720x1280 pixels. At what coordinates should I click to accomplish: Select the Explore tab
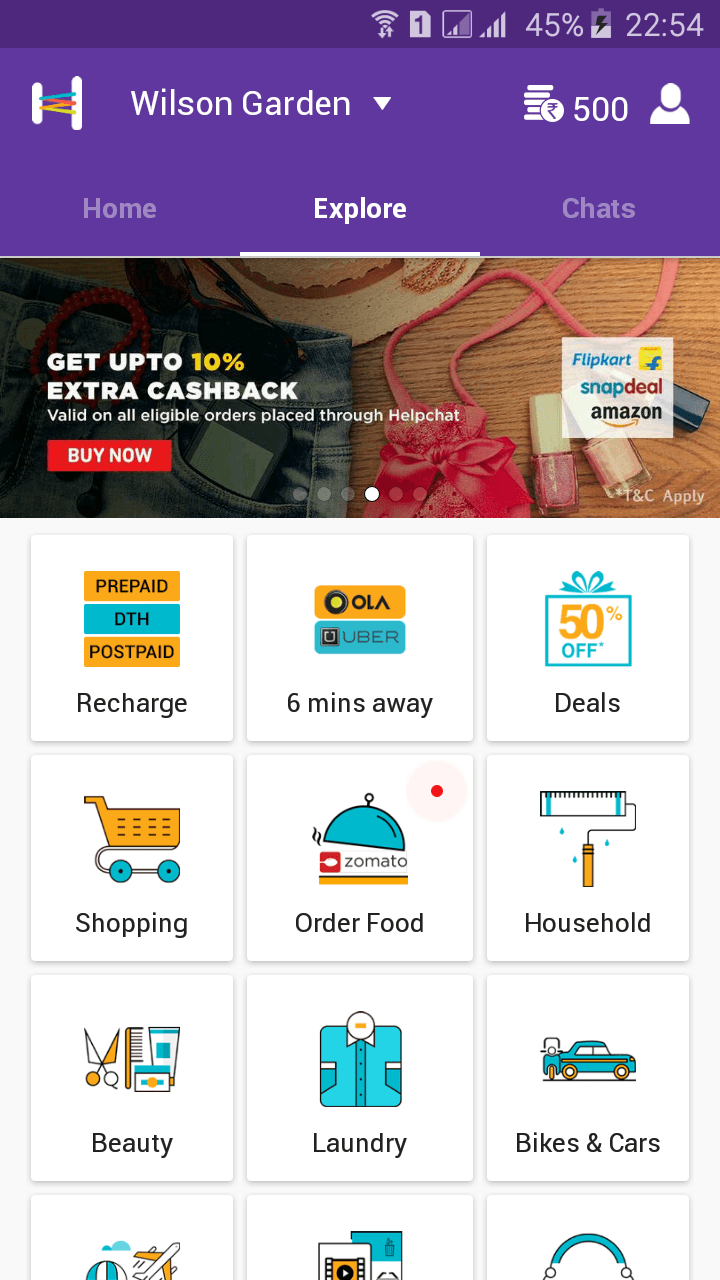tap(360, 208)
